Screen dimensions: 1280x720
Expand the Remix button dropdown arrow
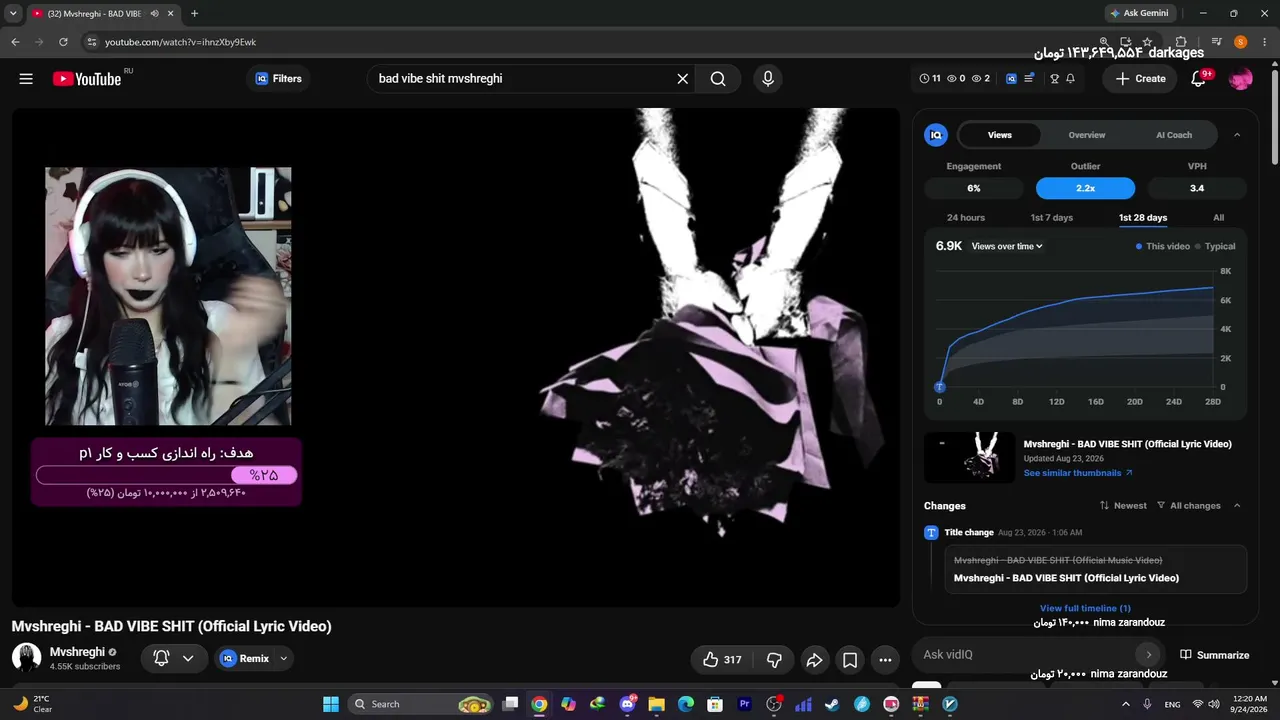tap(284, 658)
